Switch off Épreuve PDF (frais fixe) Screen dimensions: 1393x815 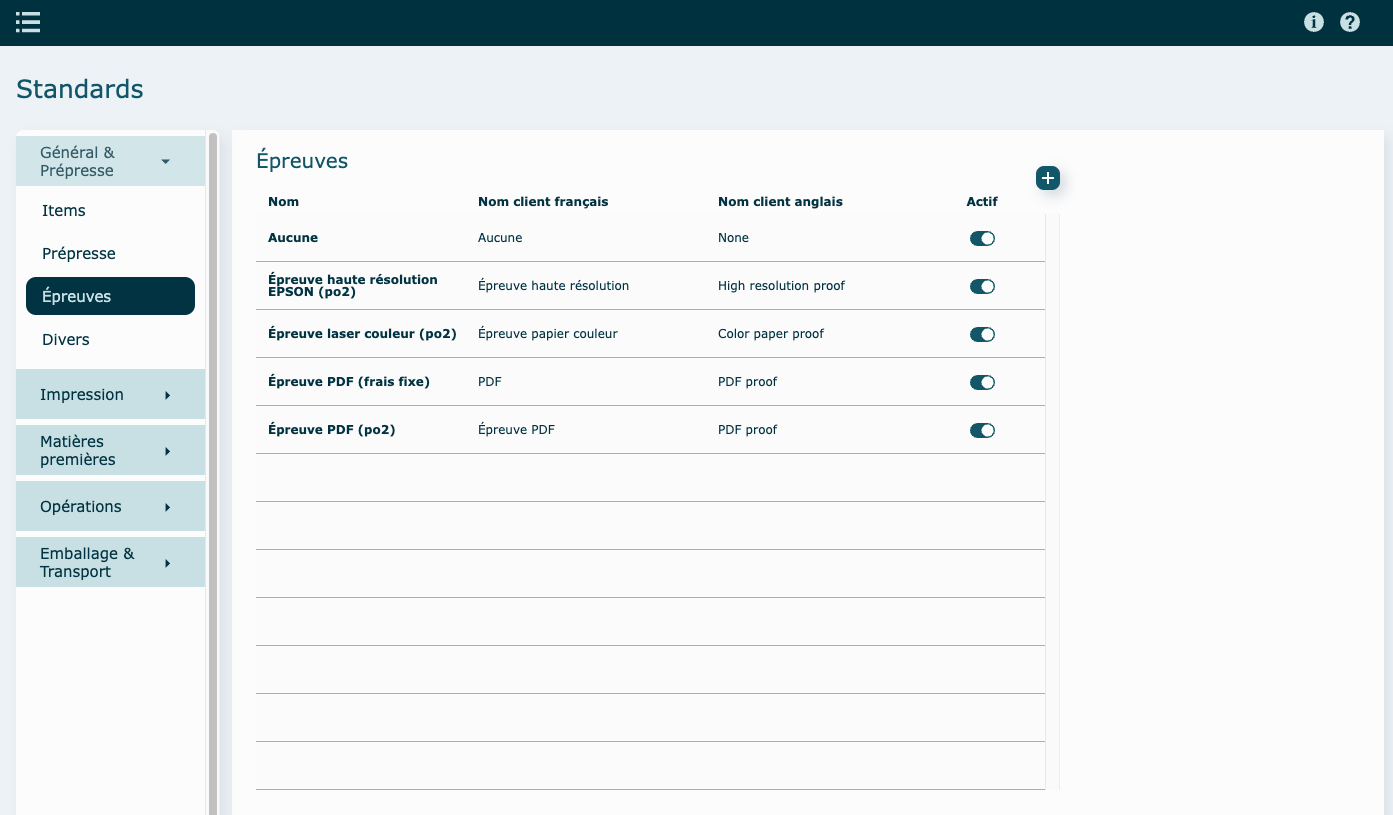click(x=982, y=383)
